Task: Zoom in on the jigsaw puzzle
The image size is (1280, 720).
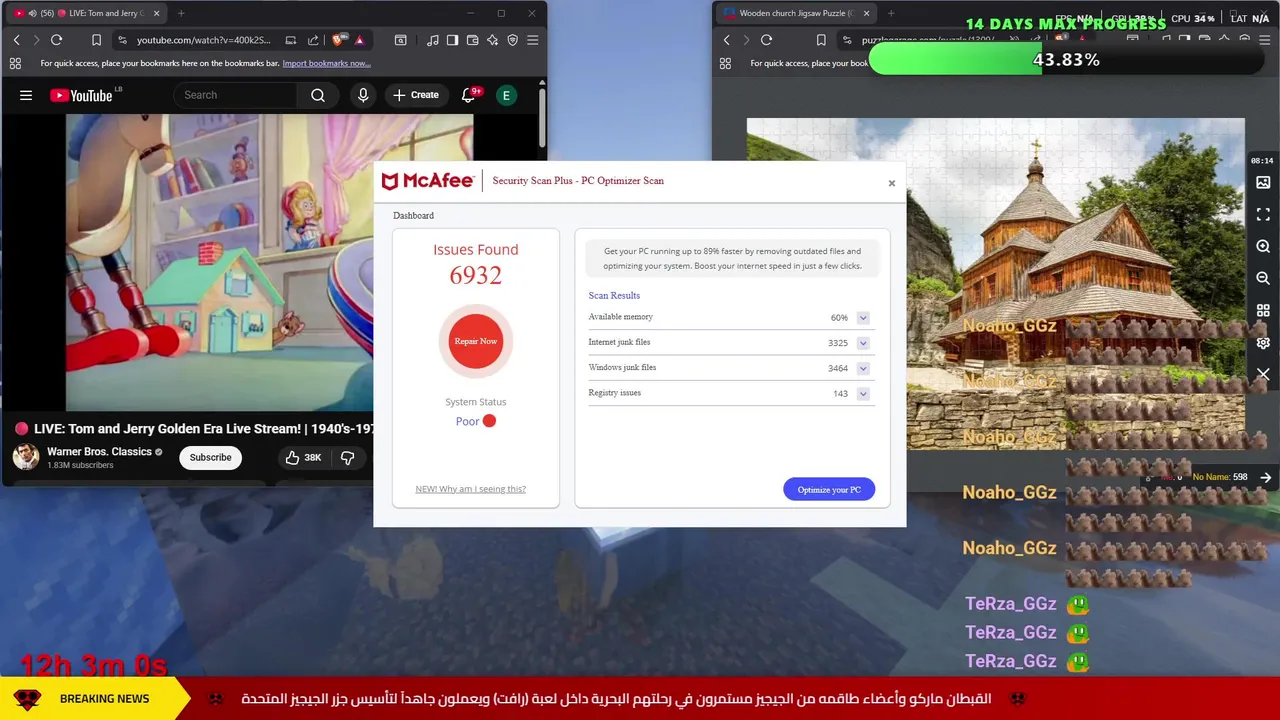Action: (1263, 246)
